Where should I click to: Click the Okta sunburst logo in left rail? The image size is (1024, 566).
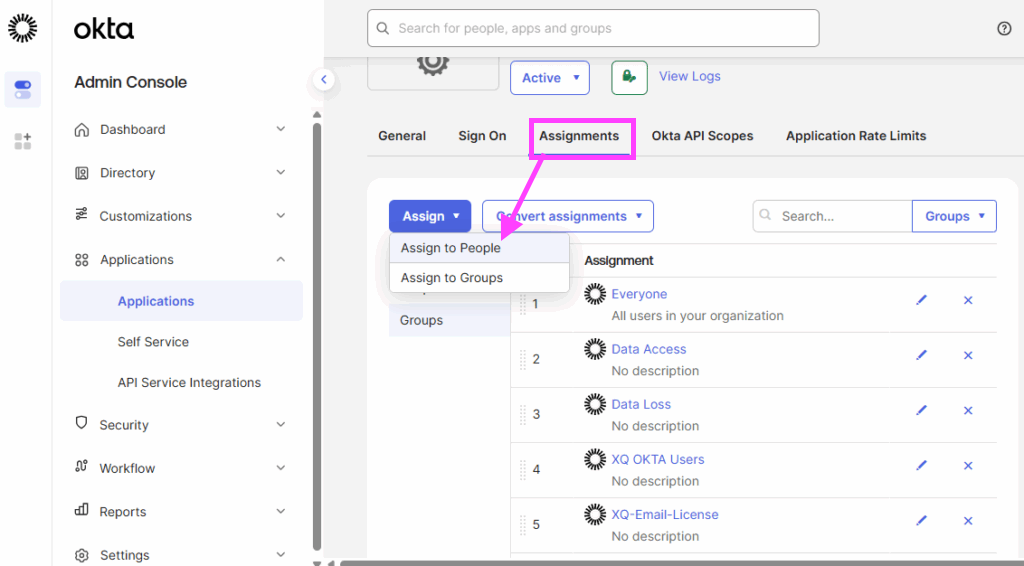click(23, 28)
